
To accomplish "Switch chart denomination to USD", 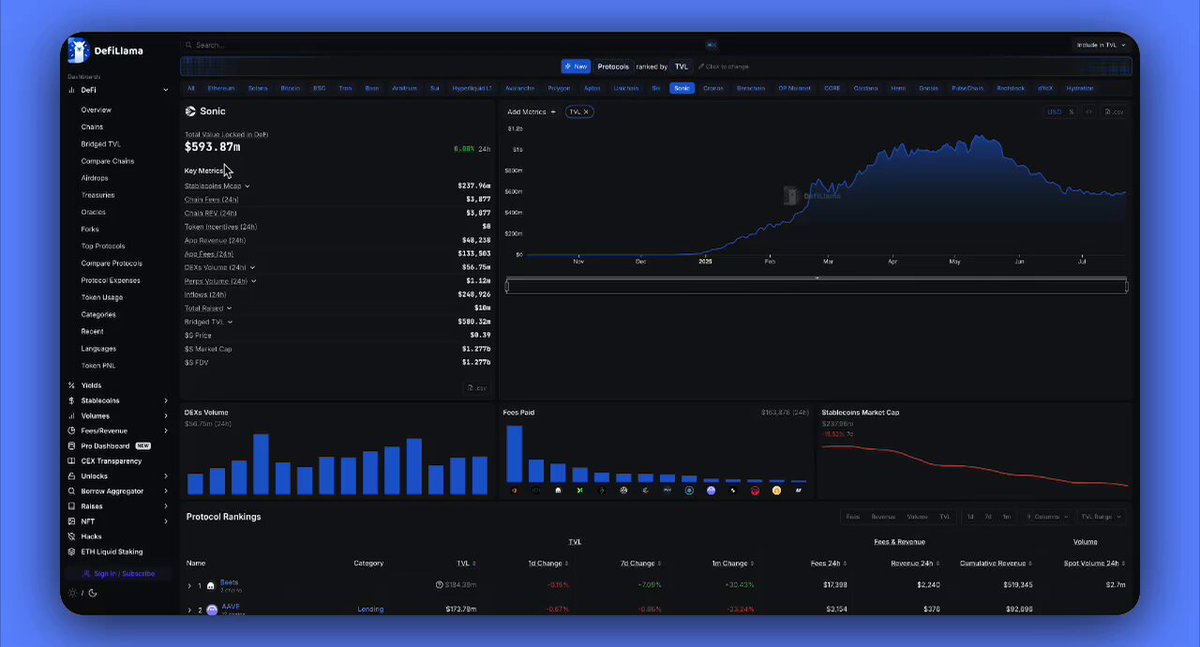I will click(x=1054, y=112).
